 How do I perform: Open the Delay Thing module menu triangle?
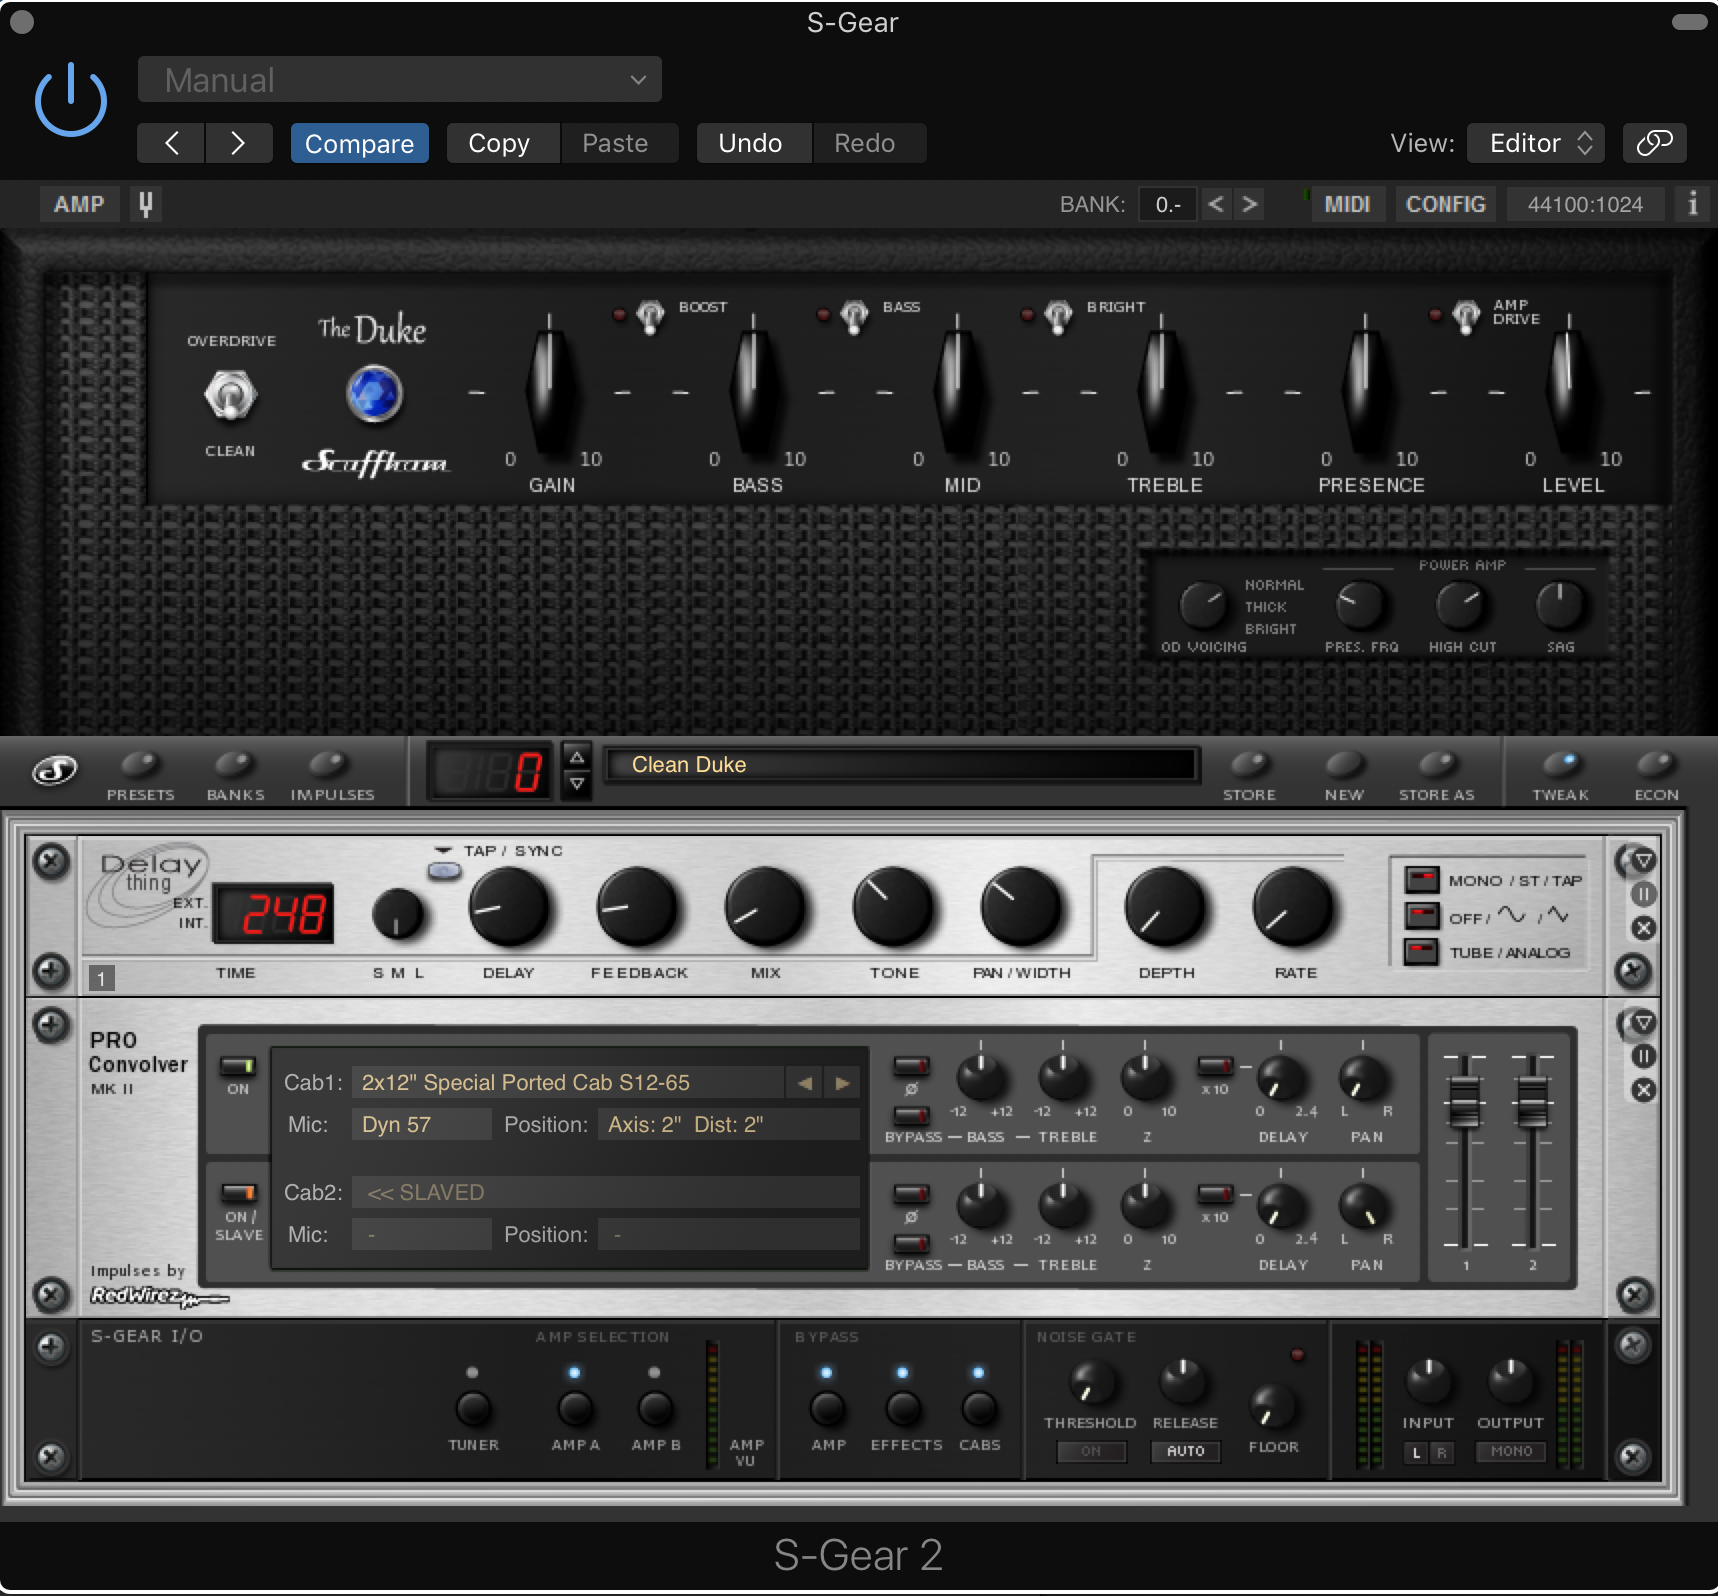pos(1644,860)
